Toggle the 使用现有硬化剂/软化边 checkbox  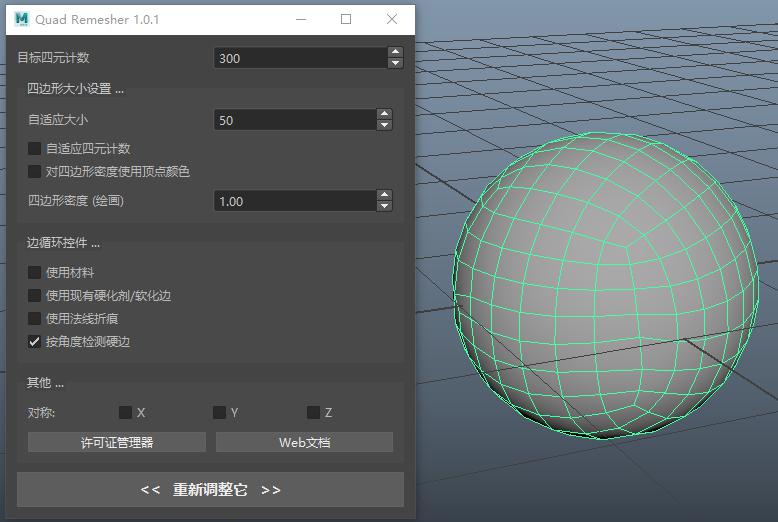[x=35, y=296]
